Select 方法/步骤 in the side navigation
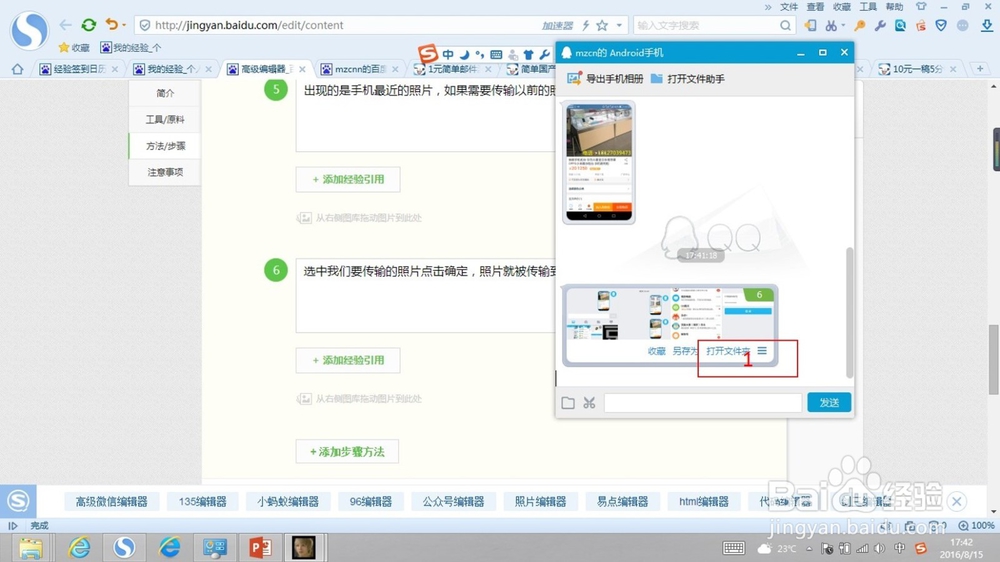The height and width of the screenshot is (562, 1000). click(165, 146)
